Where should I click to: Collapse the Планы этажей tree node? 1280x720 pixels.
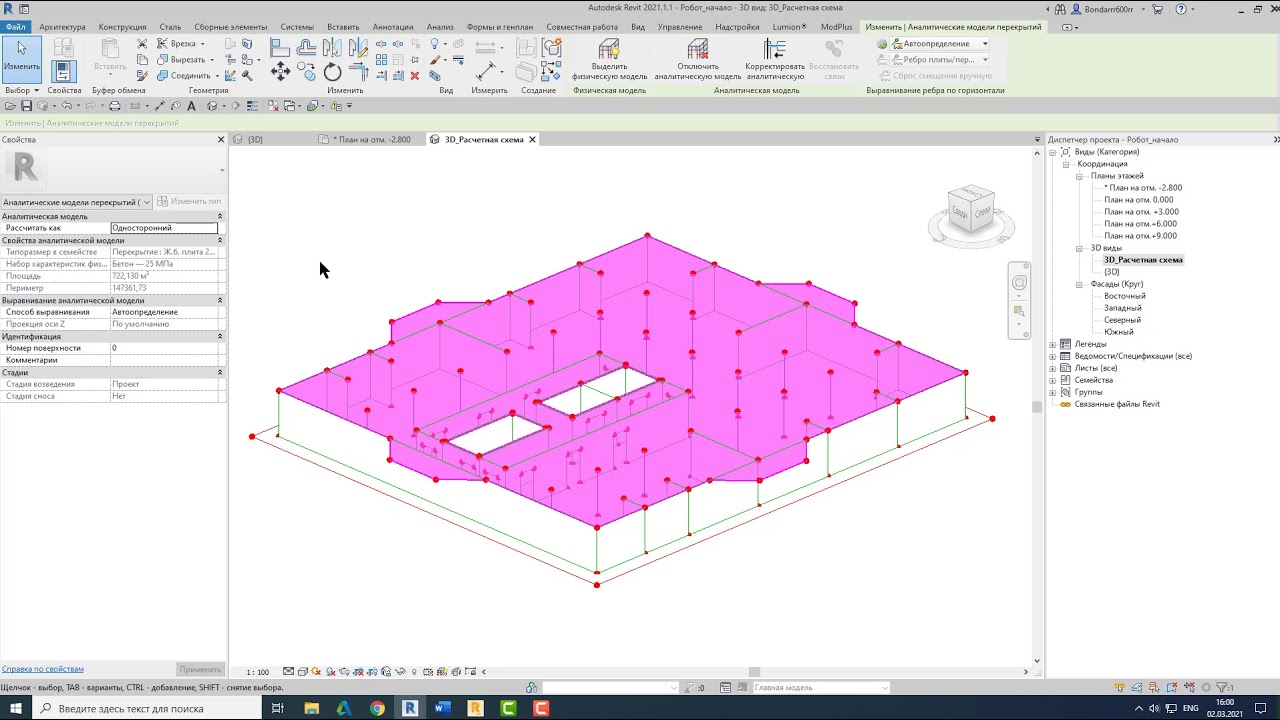[x=1080, y=176]
